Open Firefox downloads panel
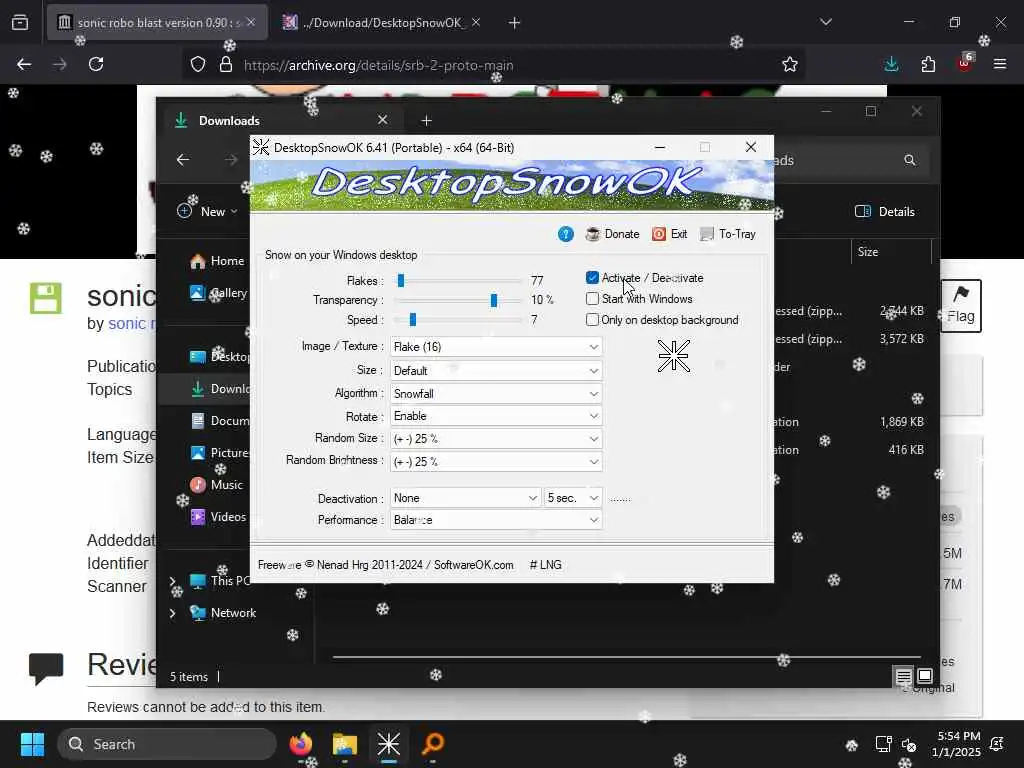Screen dimensions: 1024x768 coord(891,64)
